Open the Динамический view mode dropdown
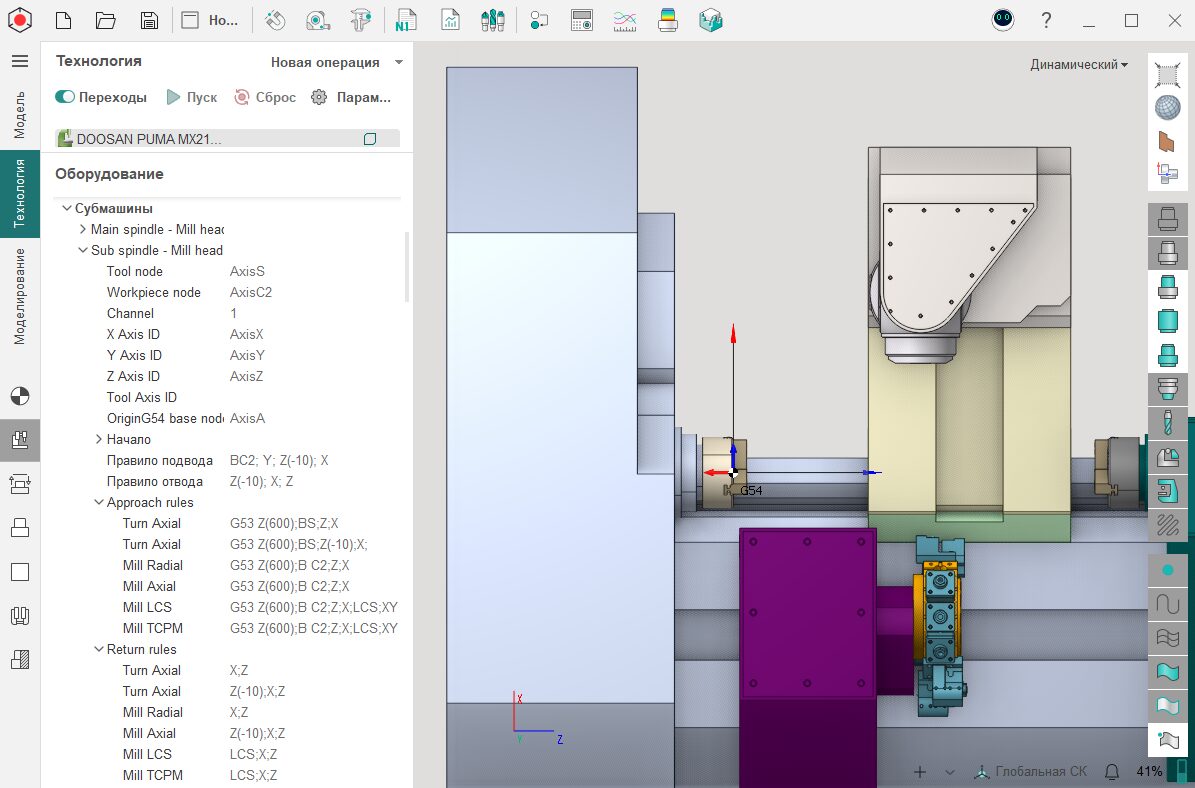Screen dimensions: 1195x788 click(x=1079, y=64)
